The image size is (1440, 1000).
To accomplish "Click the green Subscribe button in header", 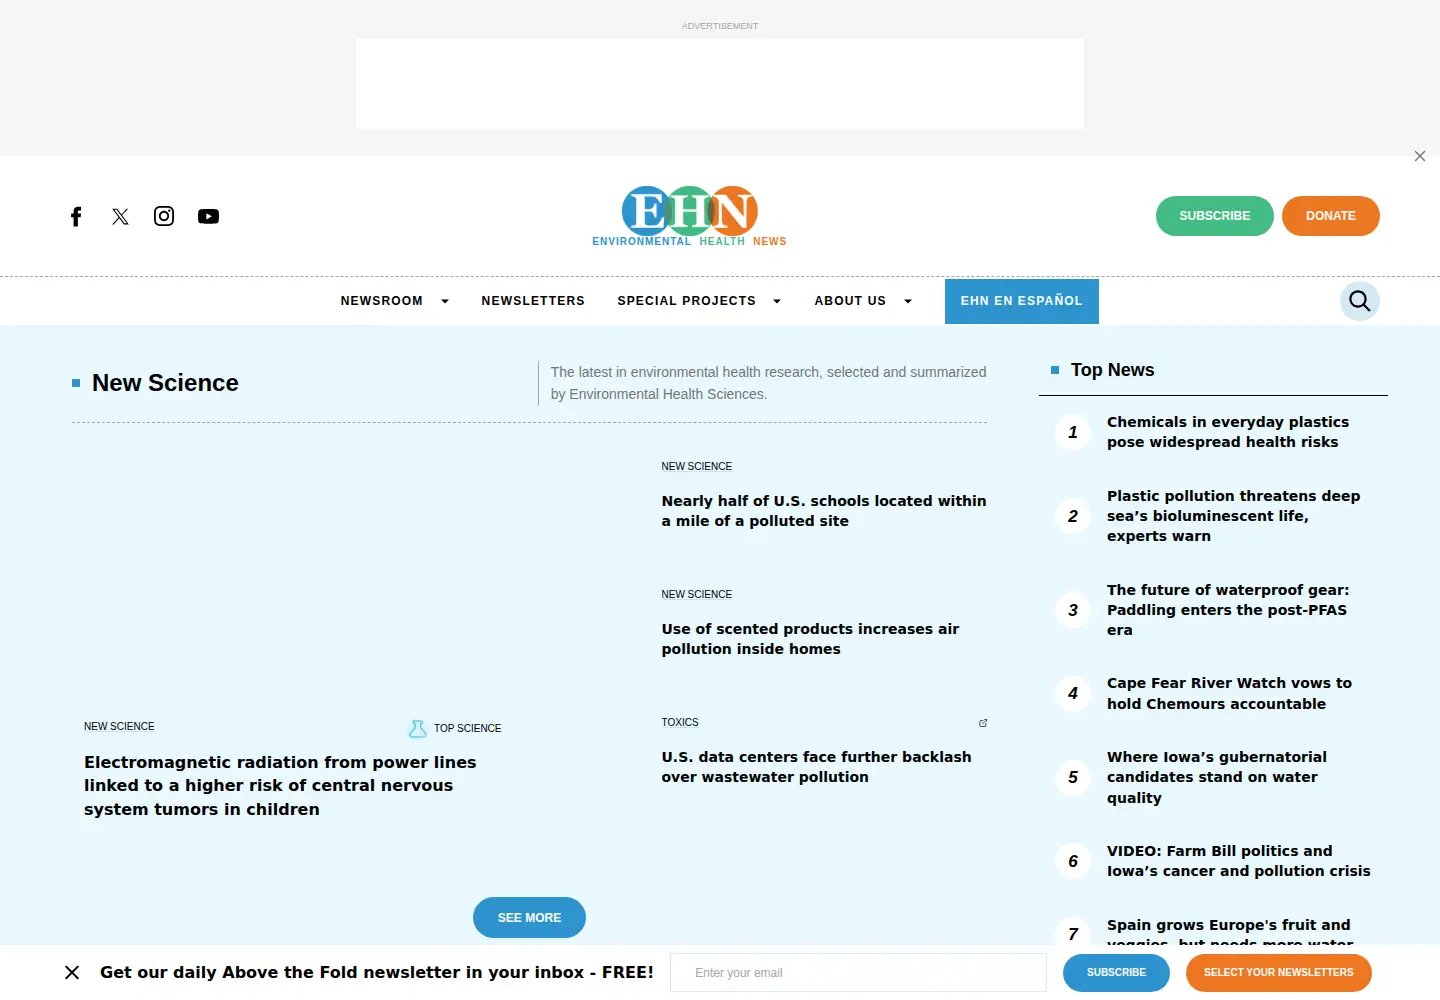I will [x=1215, y=216].
